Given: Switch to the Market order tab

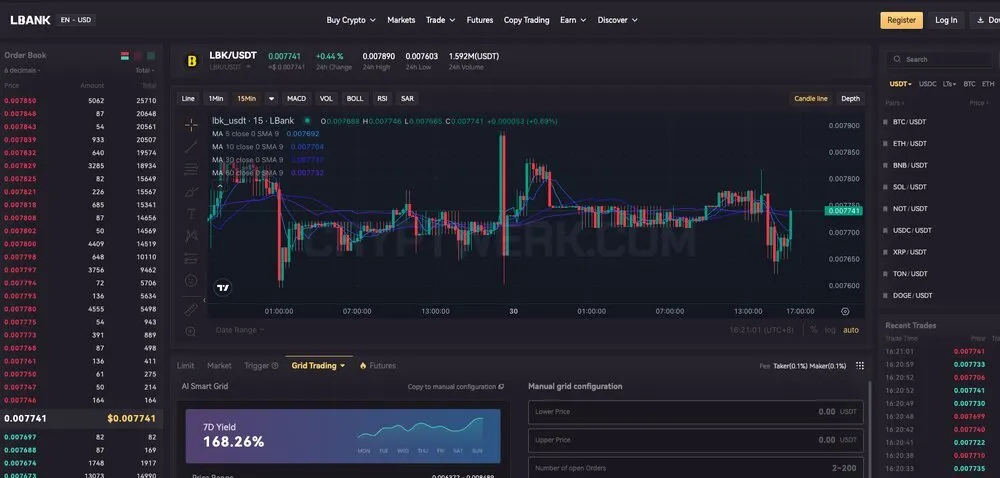Looking at the screenshot, I should coord(219,366).
